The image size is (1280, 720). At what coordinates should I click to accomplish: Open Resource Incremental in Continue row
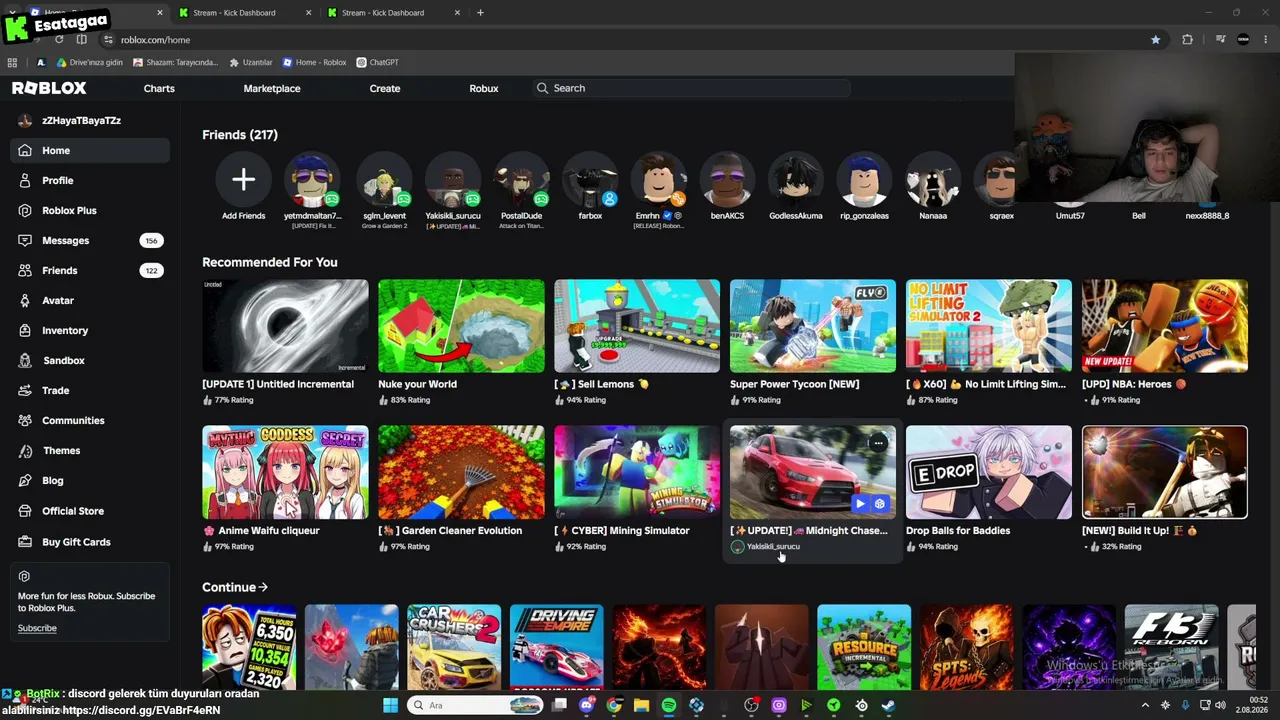tap(864, 648)
